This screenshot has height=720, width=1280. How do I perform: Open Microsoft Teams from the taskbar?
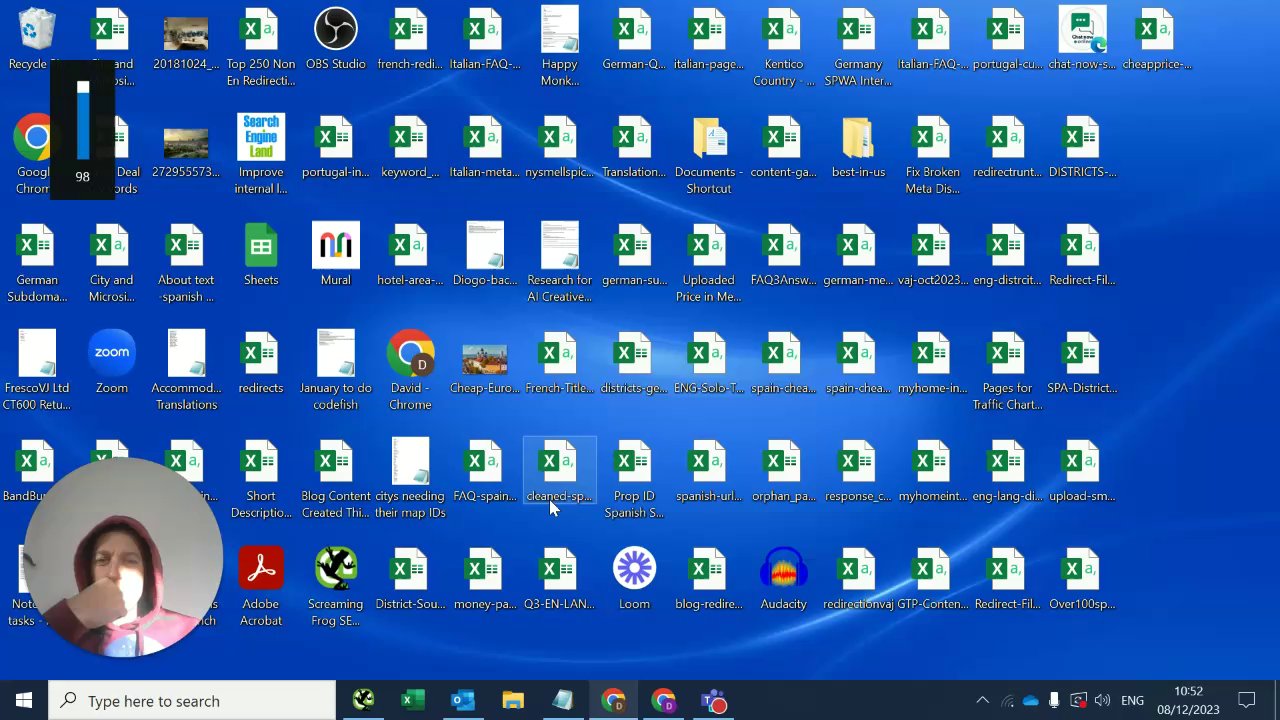[x=713, y=701]
